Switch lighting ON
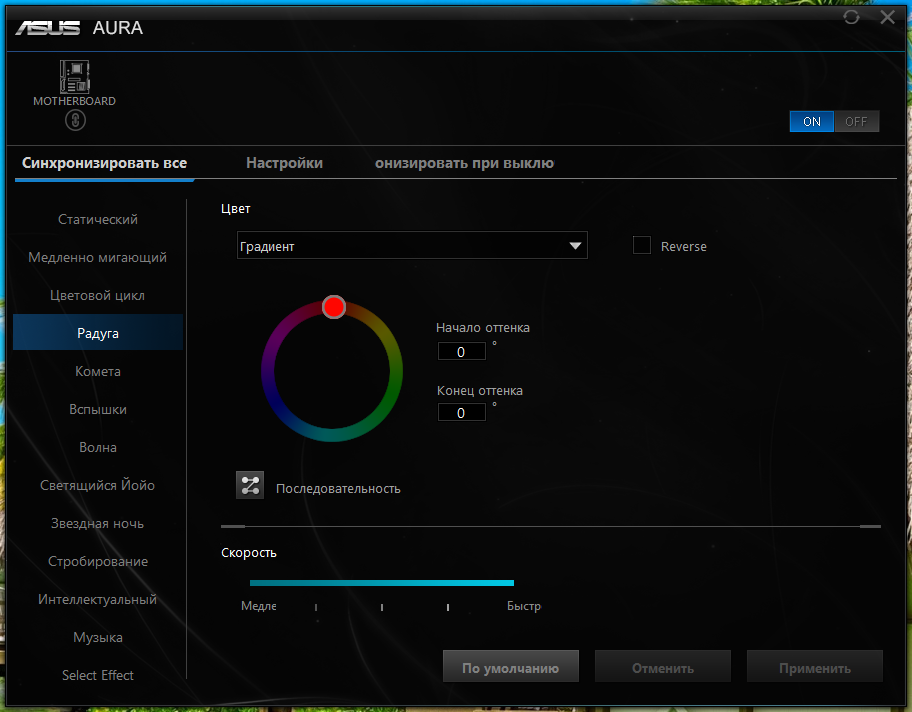This screenshot has height=712, width=912. click(x=811, y=122)
